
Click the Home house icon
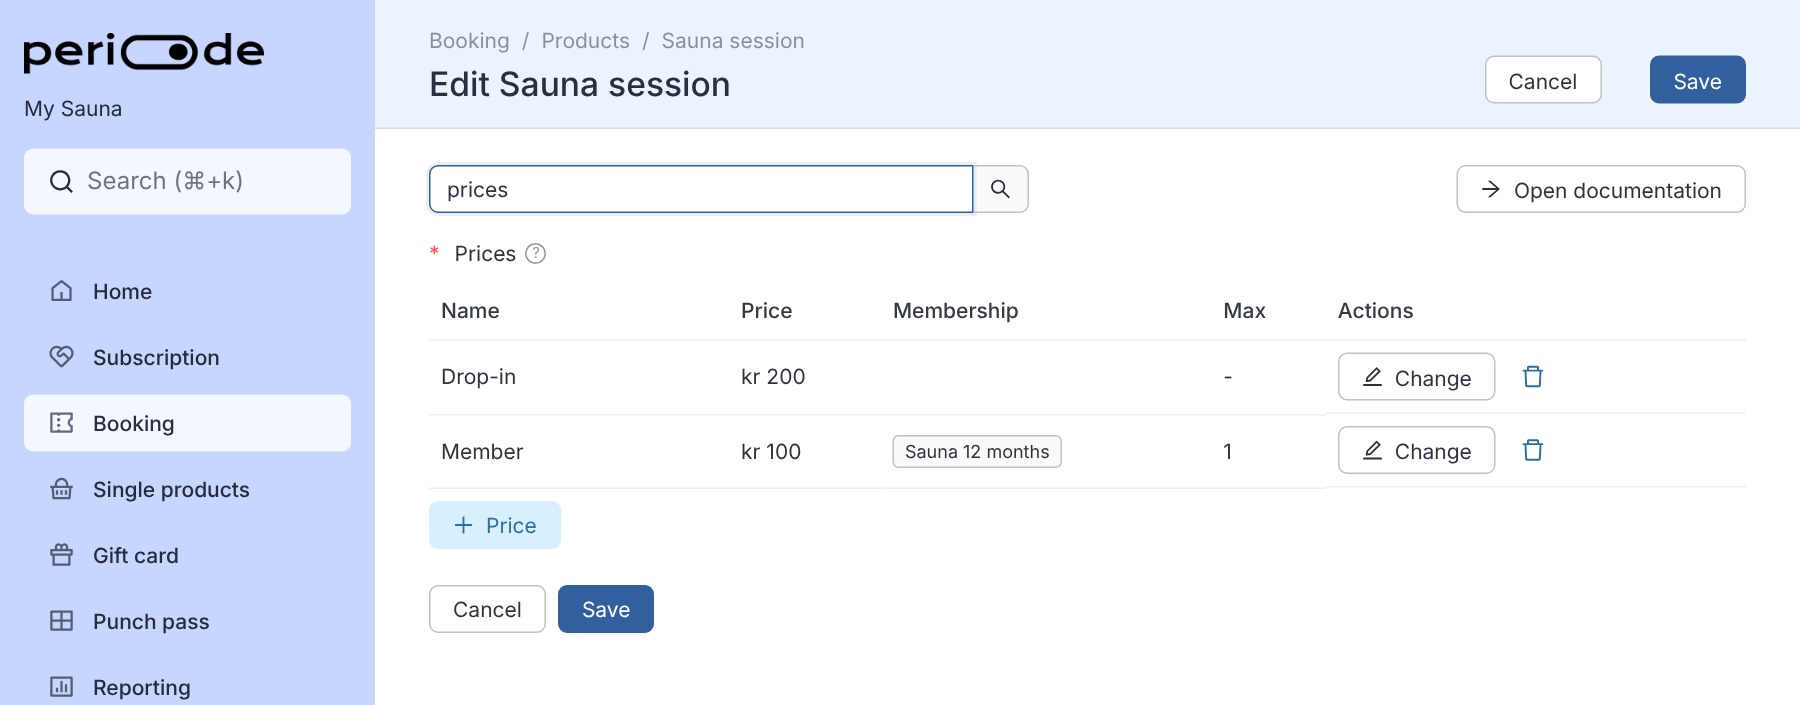point(62,291)
